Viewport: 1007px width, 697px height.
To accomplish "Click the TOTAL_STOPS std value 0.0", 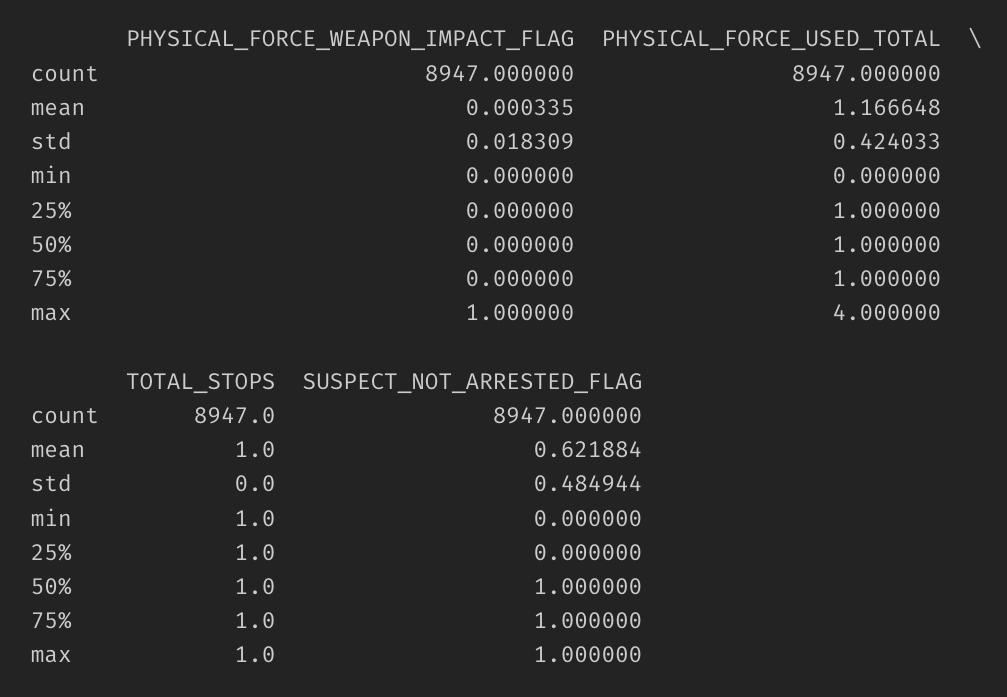I will (x=254, y=484).
